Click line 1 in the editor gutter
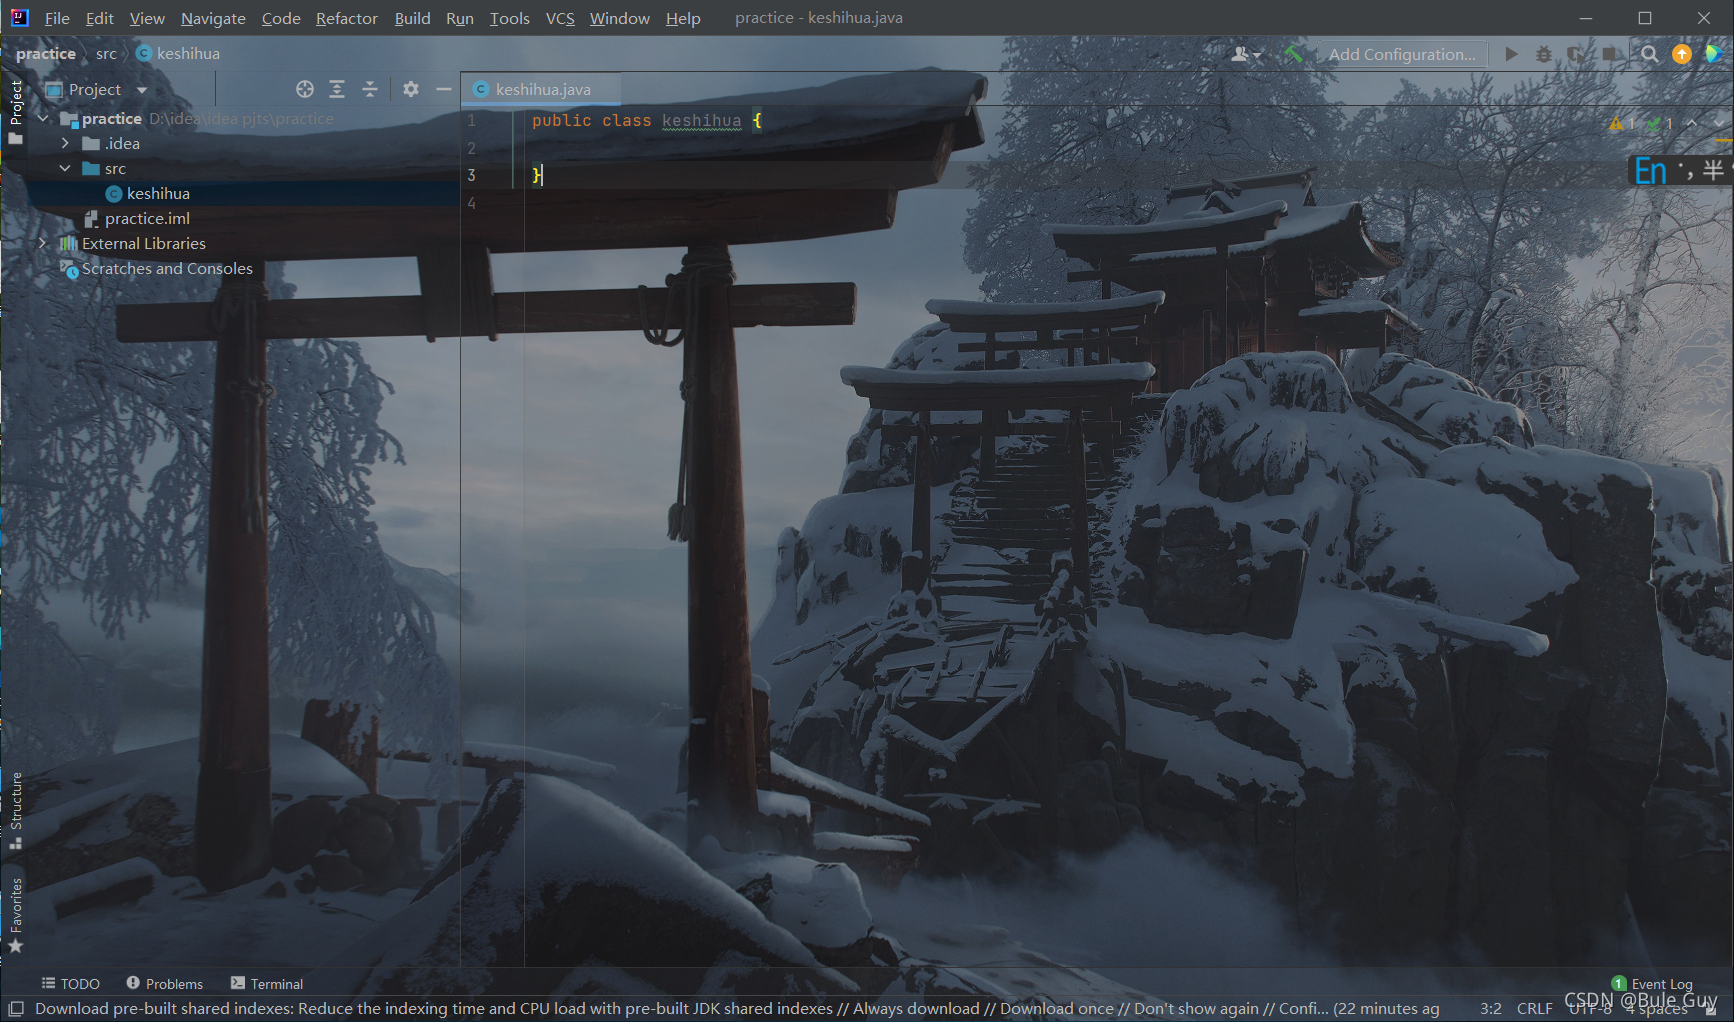This screenshot has height=1022, width=1734. [x=471, y=120]
